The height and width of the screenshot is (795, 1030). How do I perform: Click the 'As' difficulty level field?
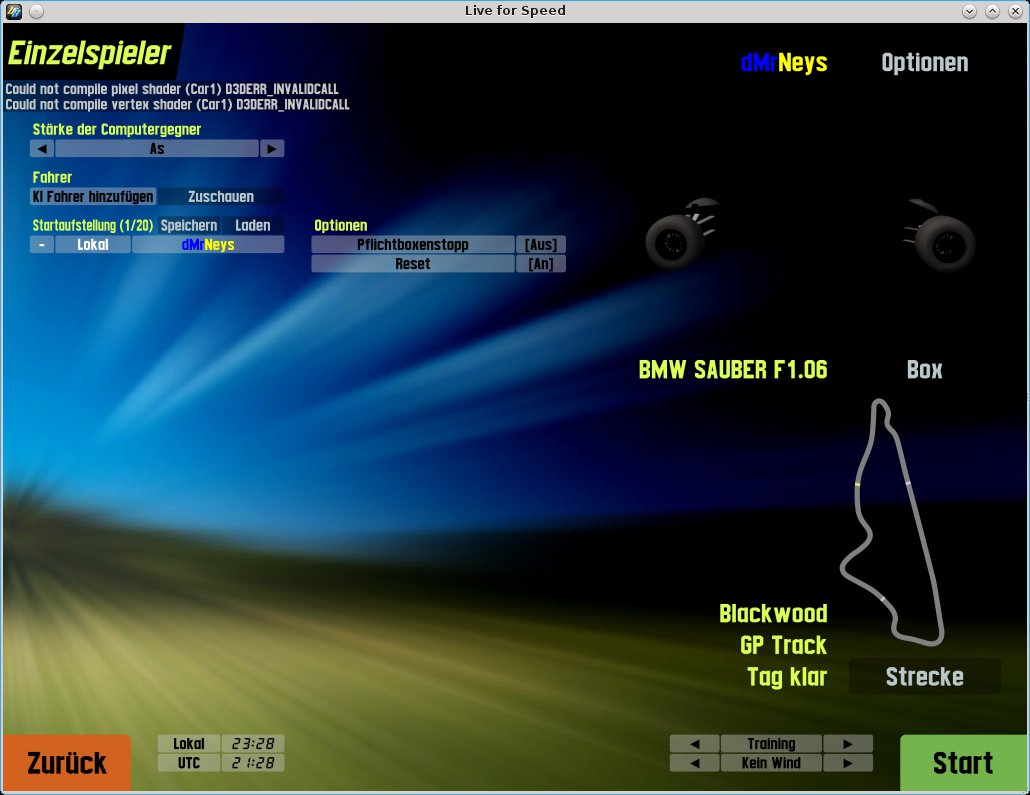pos(157,148)
